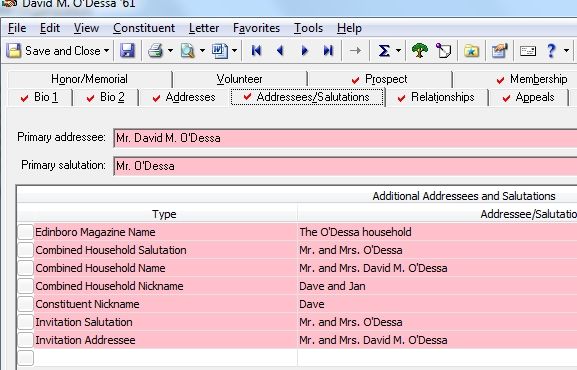Image resolution: width=577 pixels, height=370 pixels.
Task: Click the Print Preview icon
Action: tap(188, 50)
